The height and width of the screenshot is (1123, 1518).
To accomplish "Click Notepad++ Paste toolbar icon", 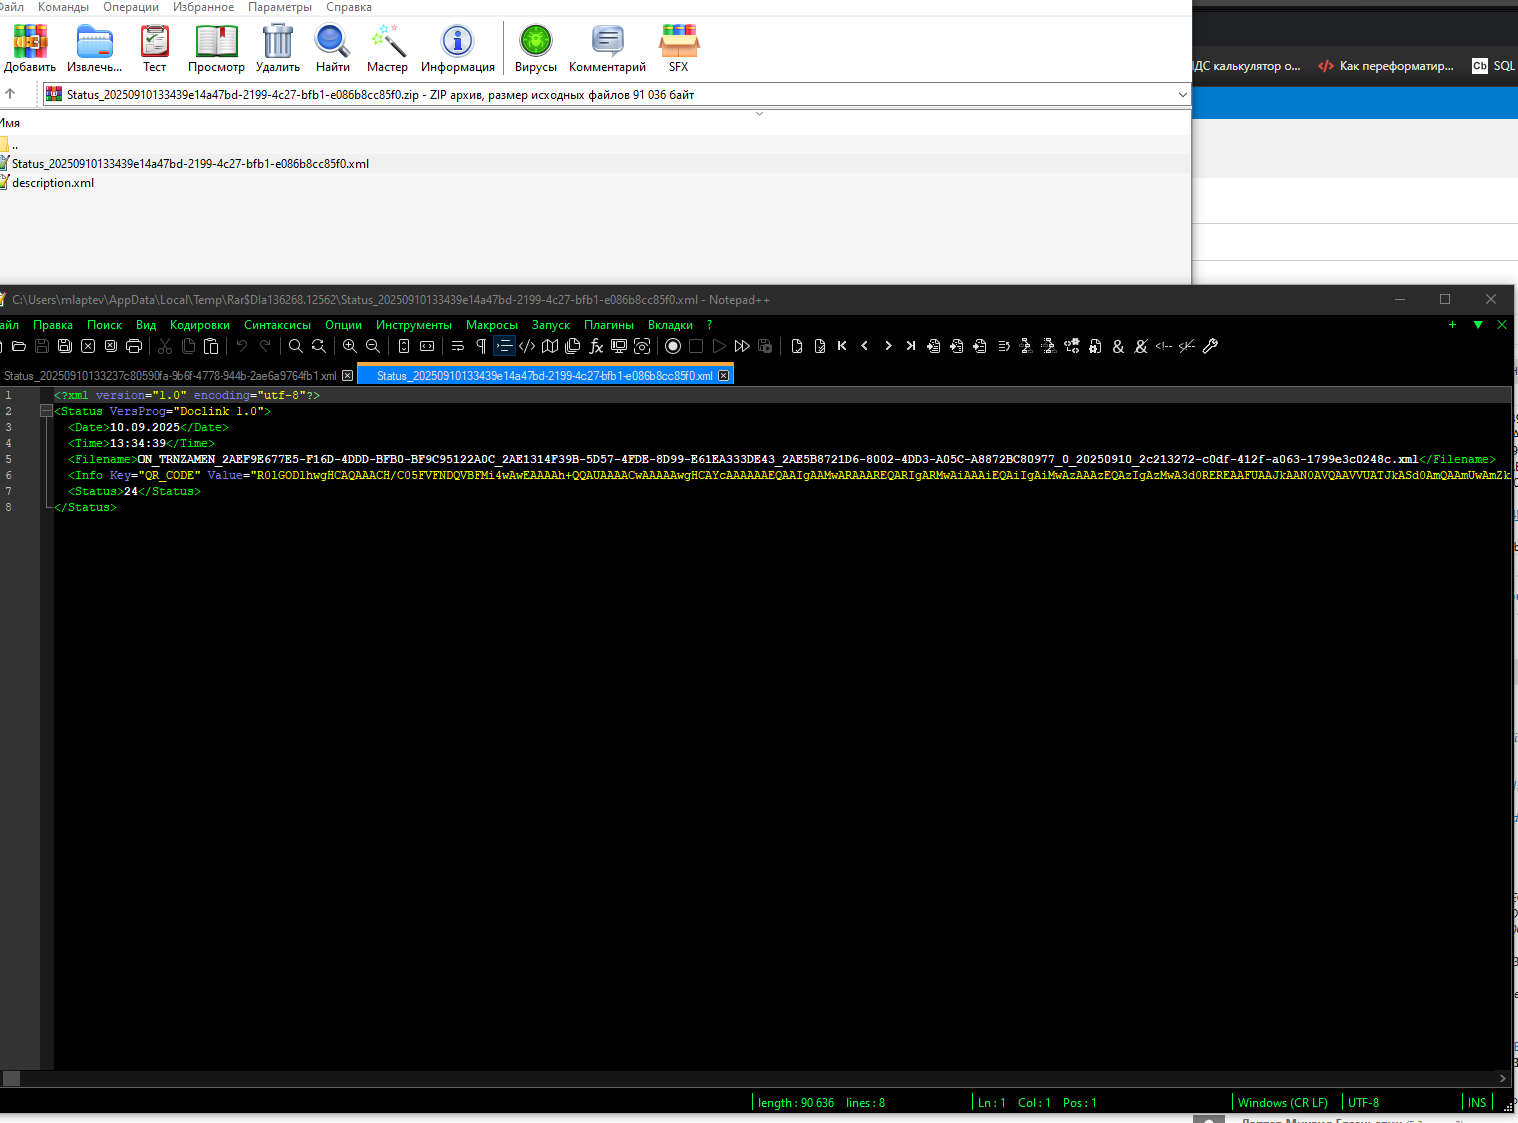I will click(x=211, y=346).
